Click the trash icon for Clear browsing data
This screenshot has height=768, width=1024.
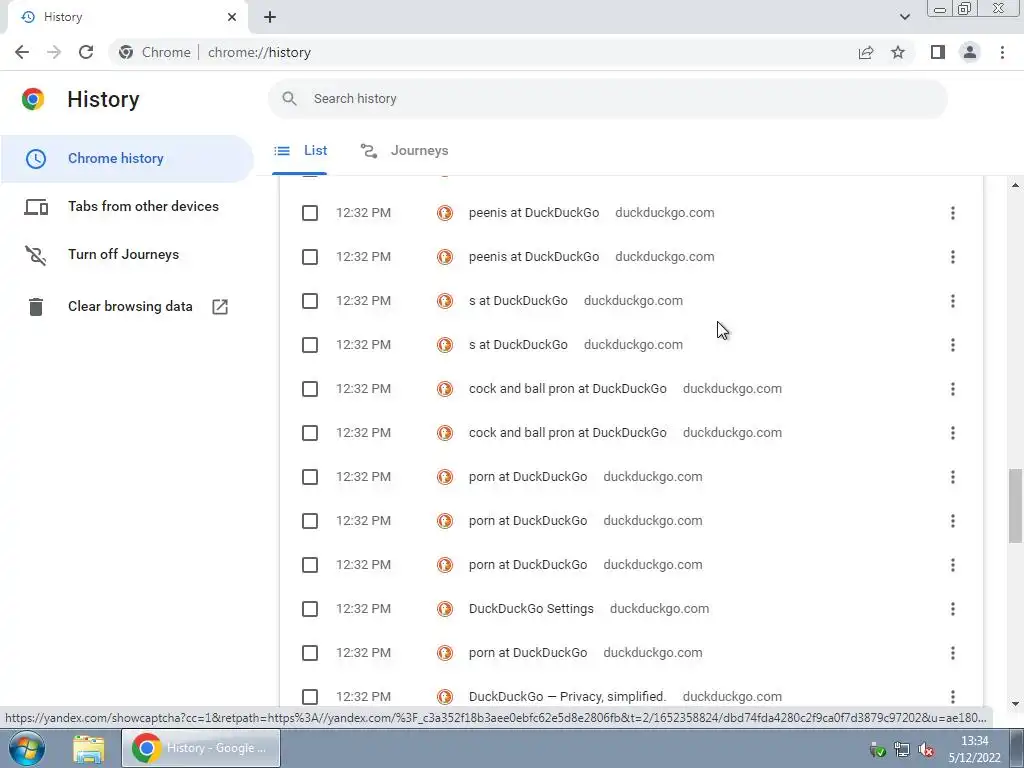tap(36, 306)
